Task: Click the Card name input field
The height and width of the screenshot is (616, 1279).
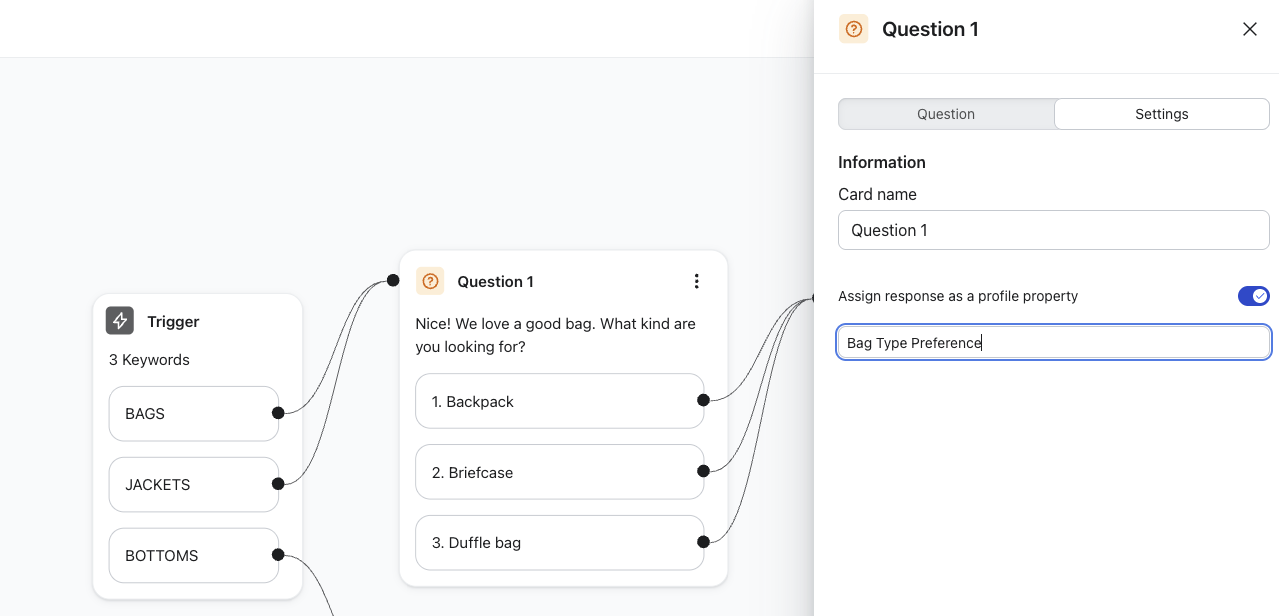Action: pos(1053,230)
